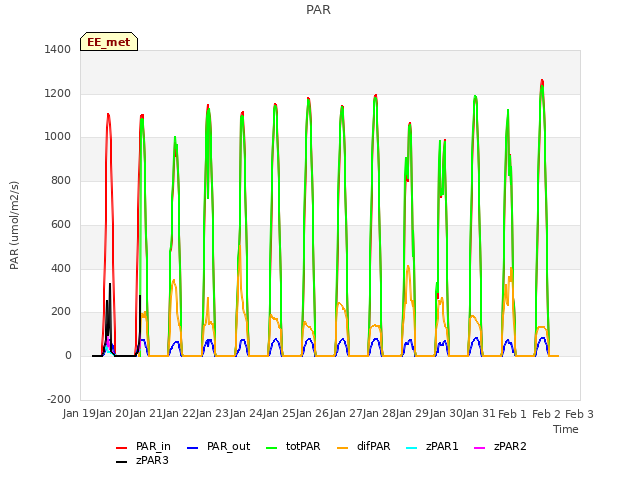
Task: Click the 1200 y-axis tick label
Action: 58,93
